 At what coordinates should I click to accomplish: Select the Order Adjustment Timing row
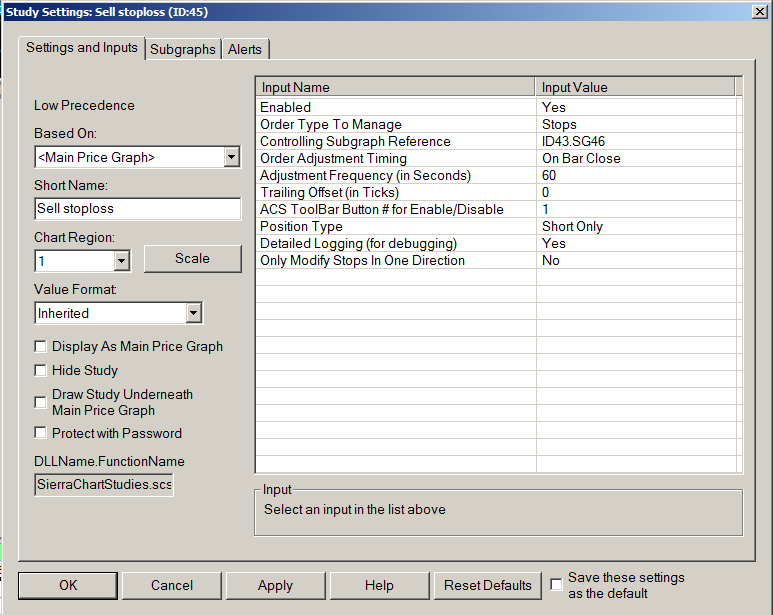(x=498, y=158)
